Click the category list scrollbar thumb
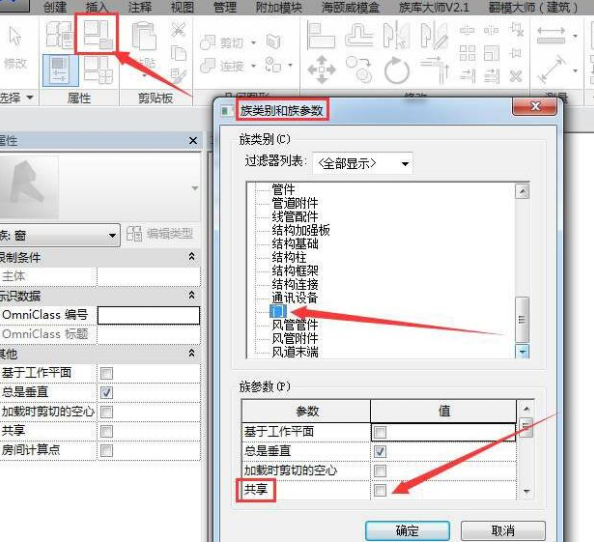594x544 pixels. (522, 319)
